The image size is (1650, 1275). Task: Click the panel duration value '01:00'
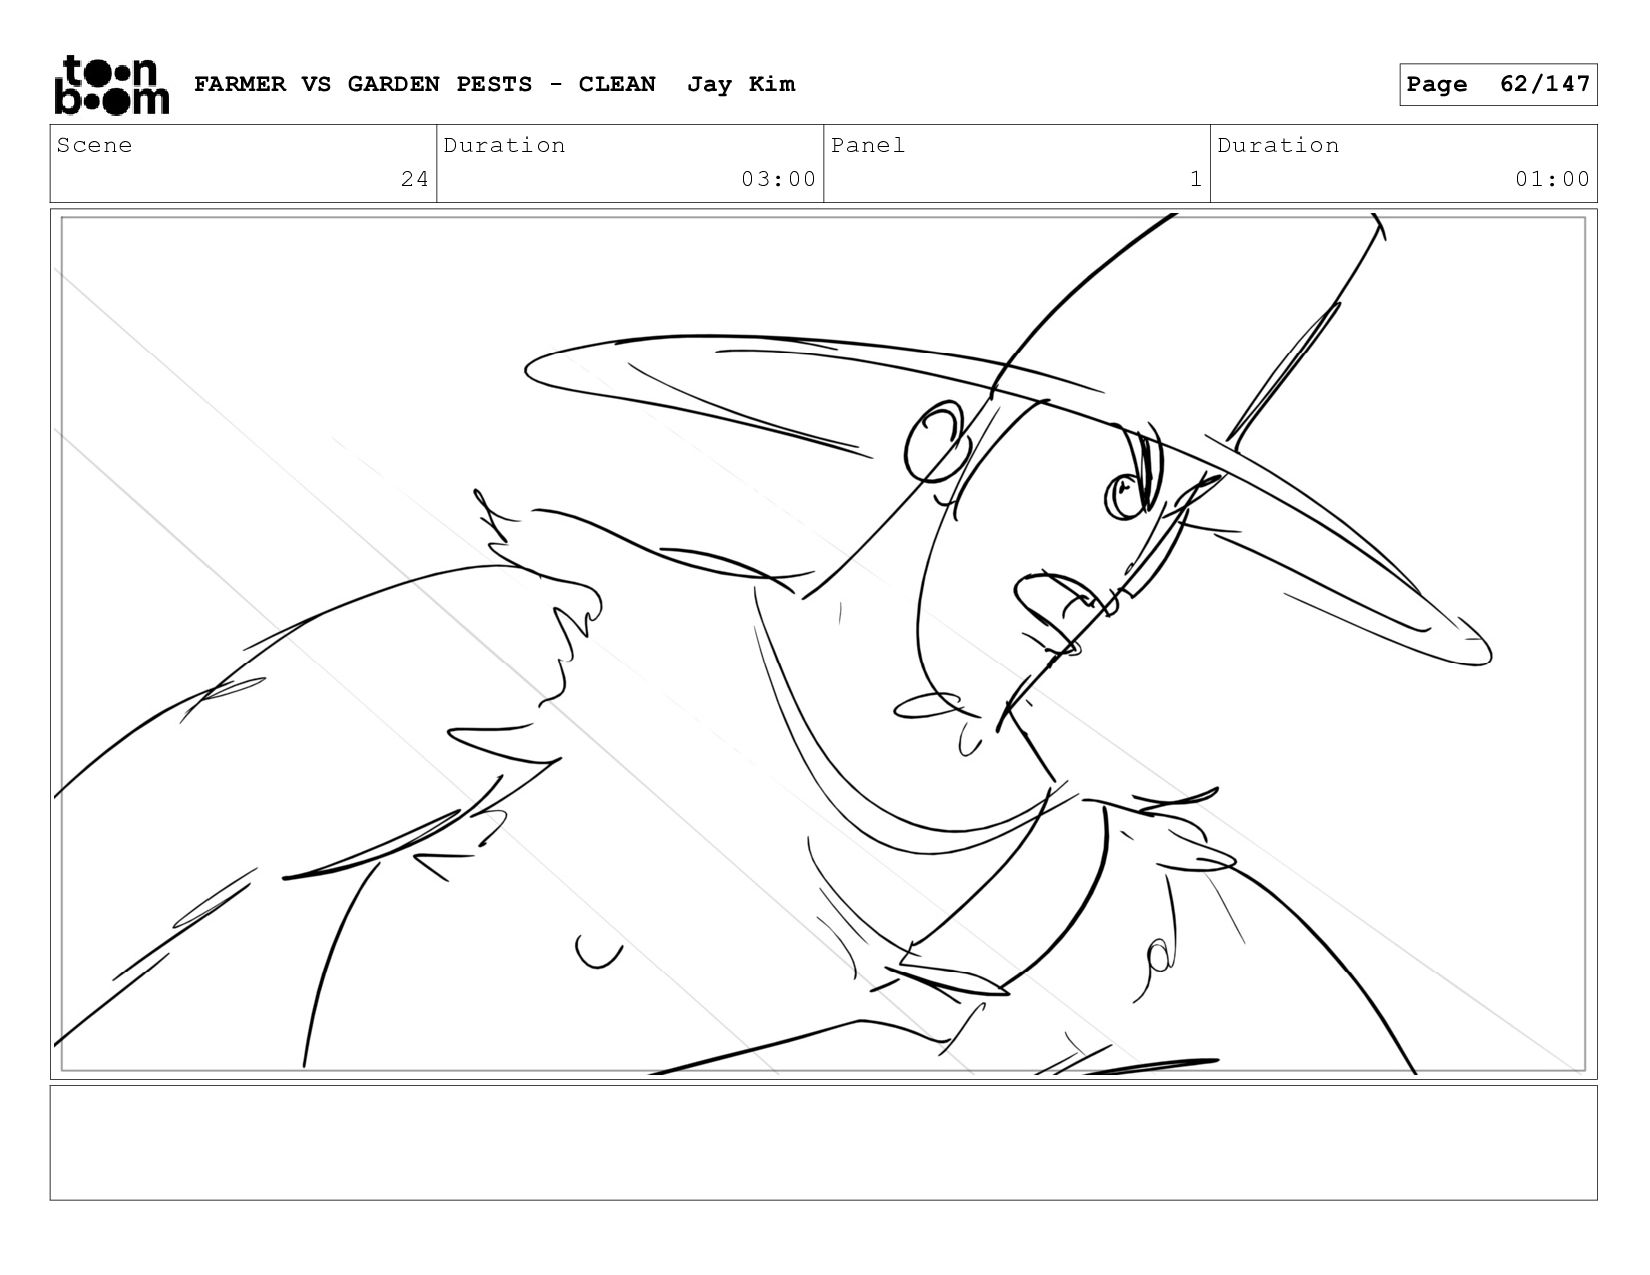(1552, 179)
